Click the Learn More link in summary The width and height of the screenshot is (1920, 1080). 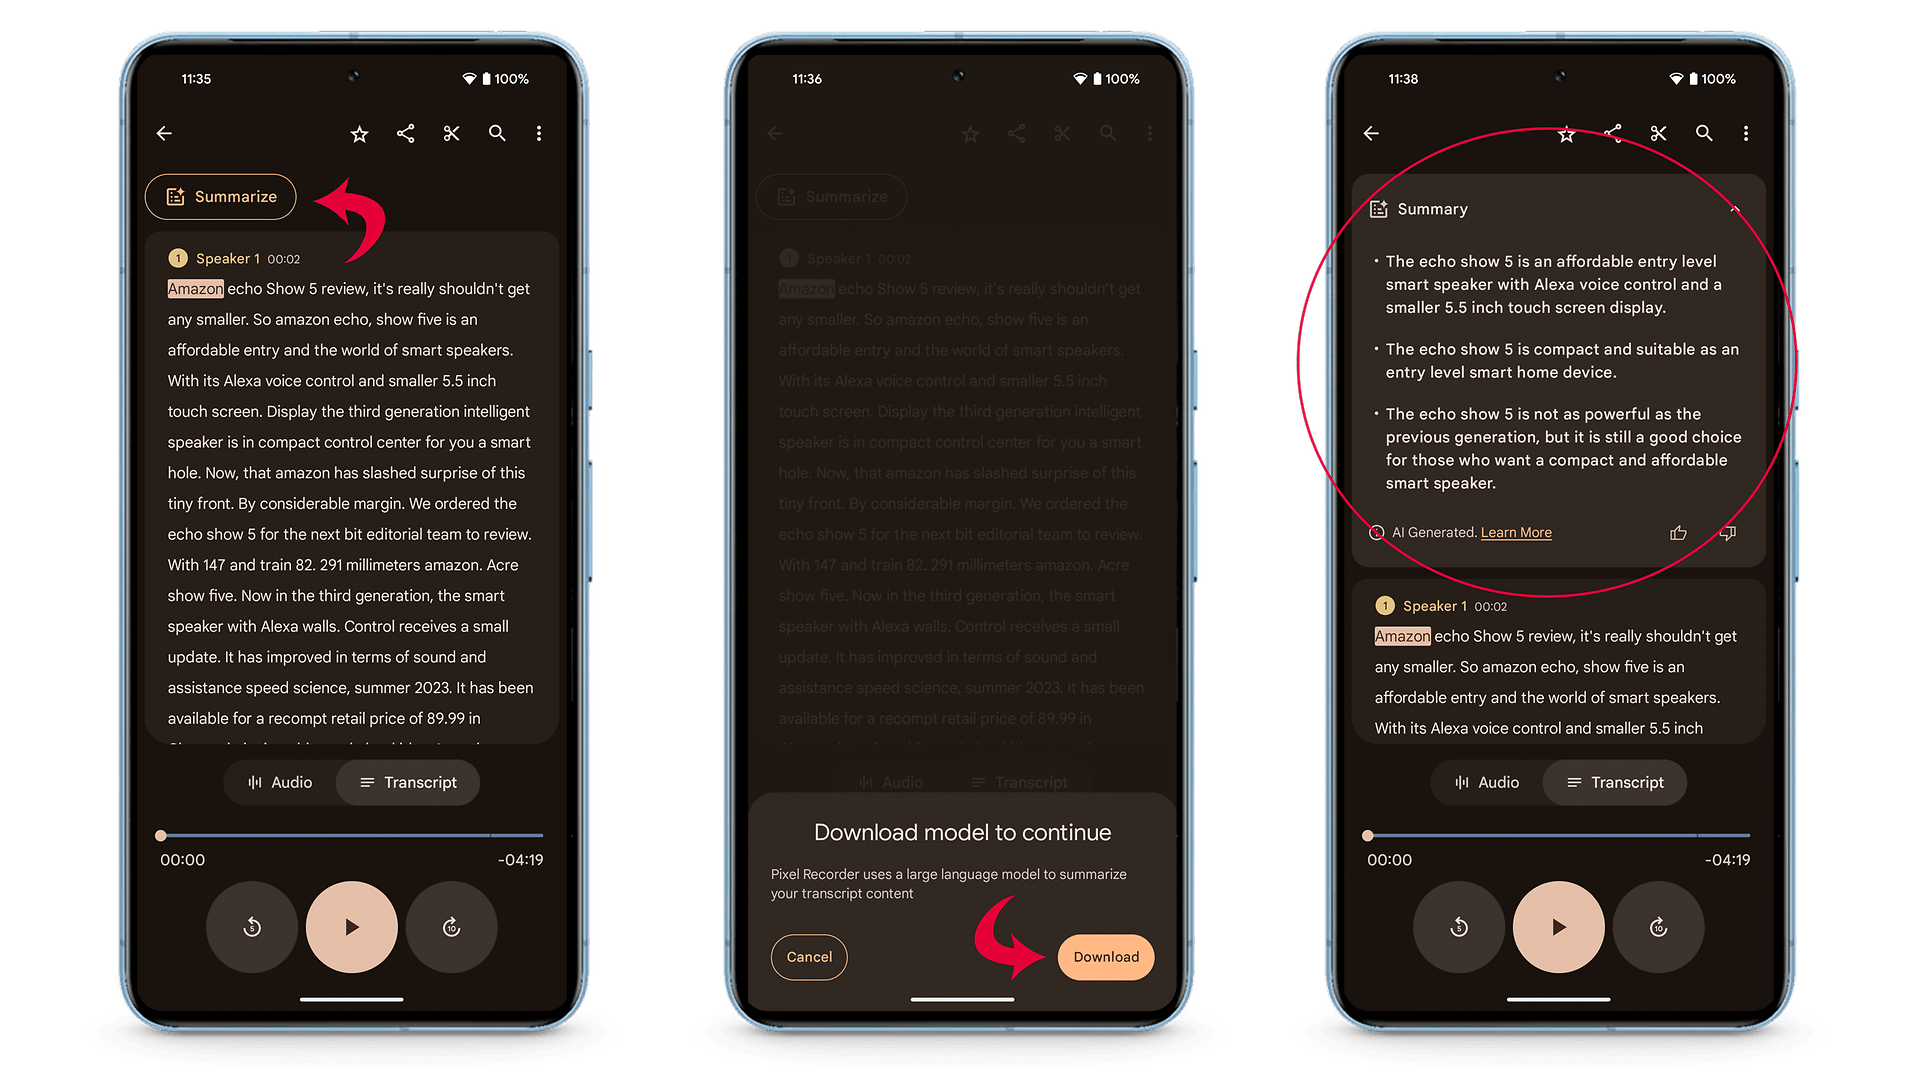point(1516,531)
